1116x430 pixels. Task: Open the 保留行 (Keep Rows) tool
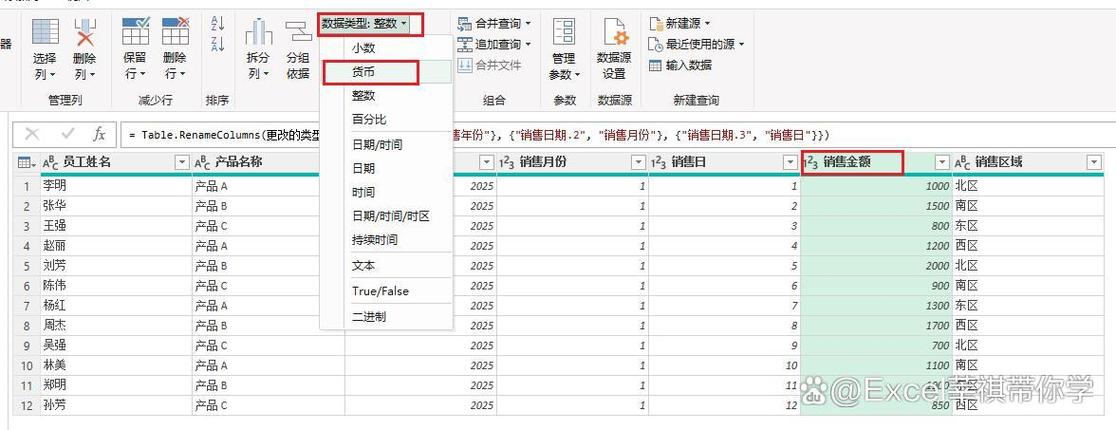135,50
